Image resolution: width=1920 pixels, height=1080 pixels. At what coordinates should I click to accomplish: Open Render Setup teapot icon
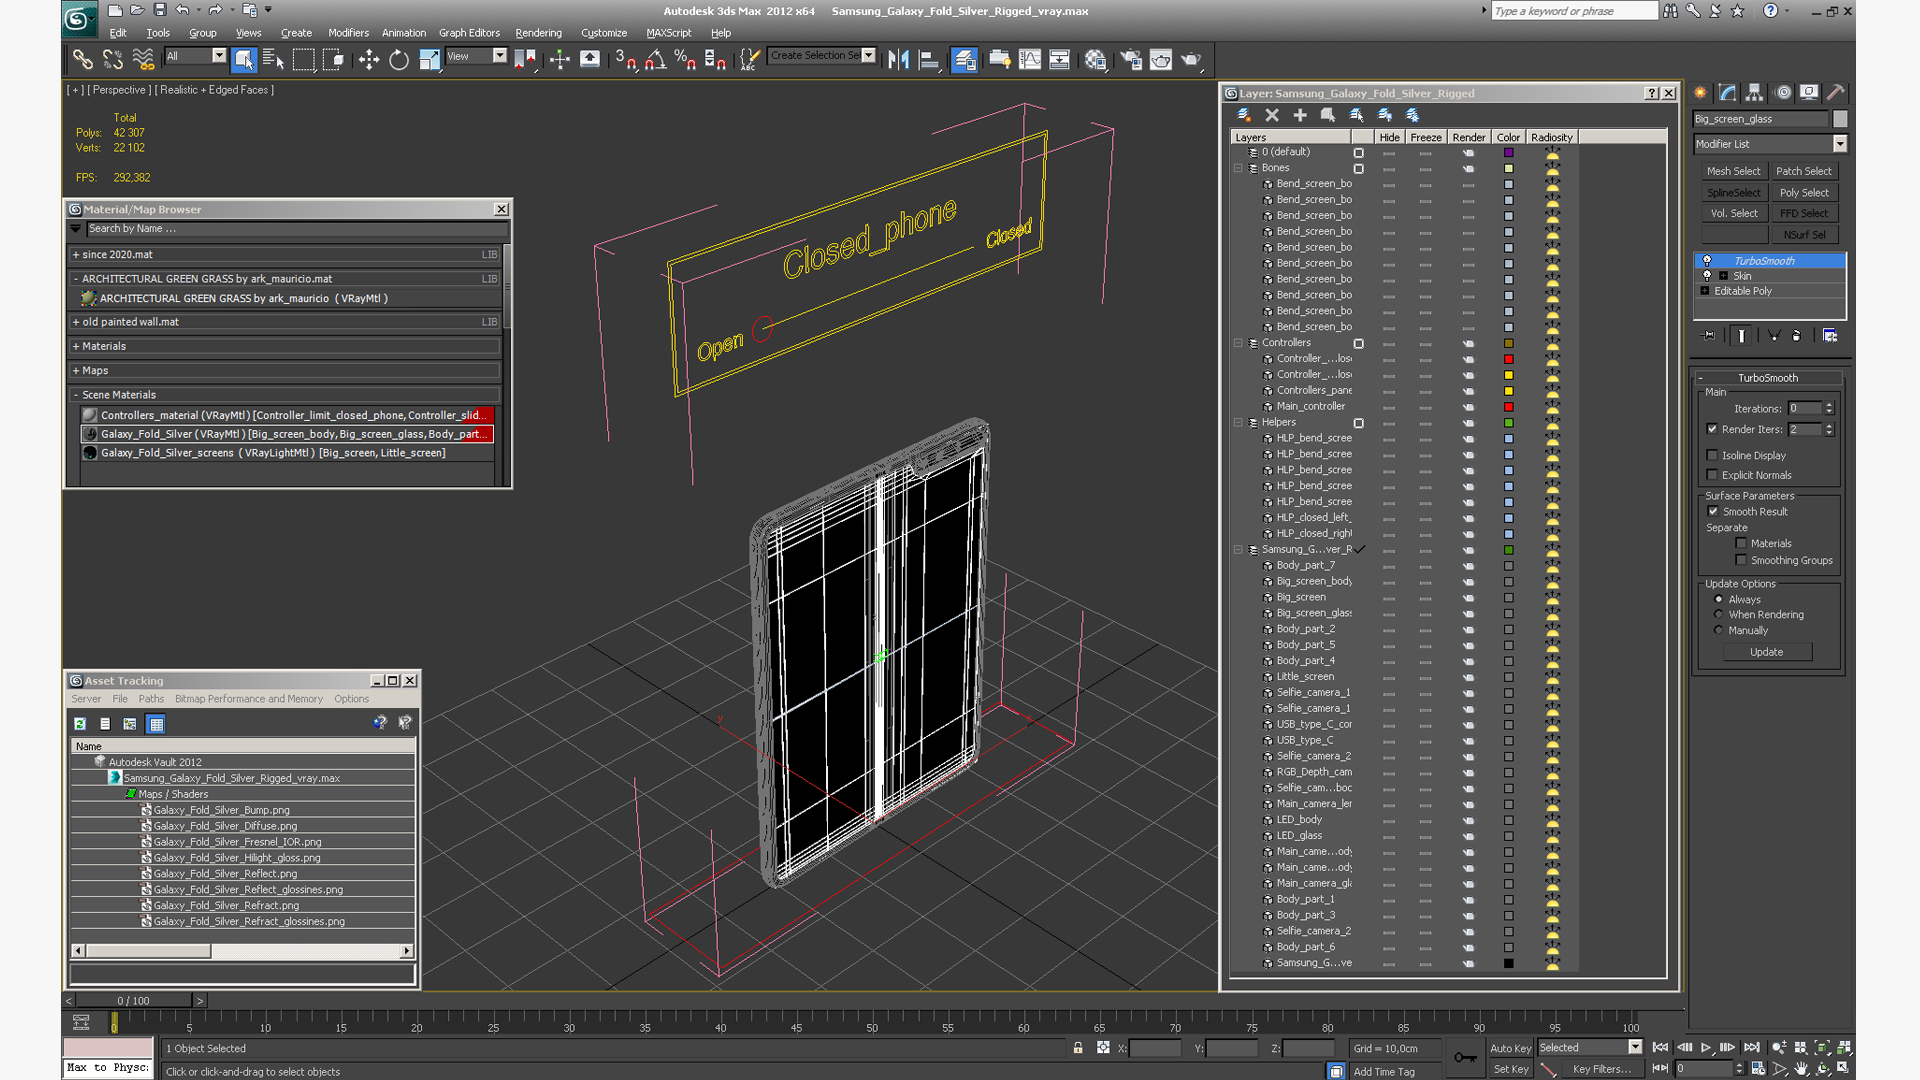1131,60
